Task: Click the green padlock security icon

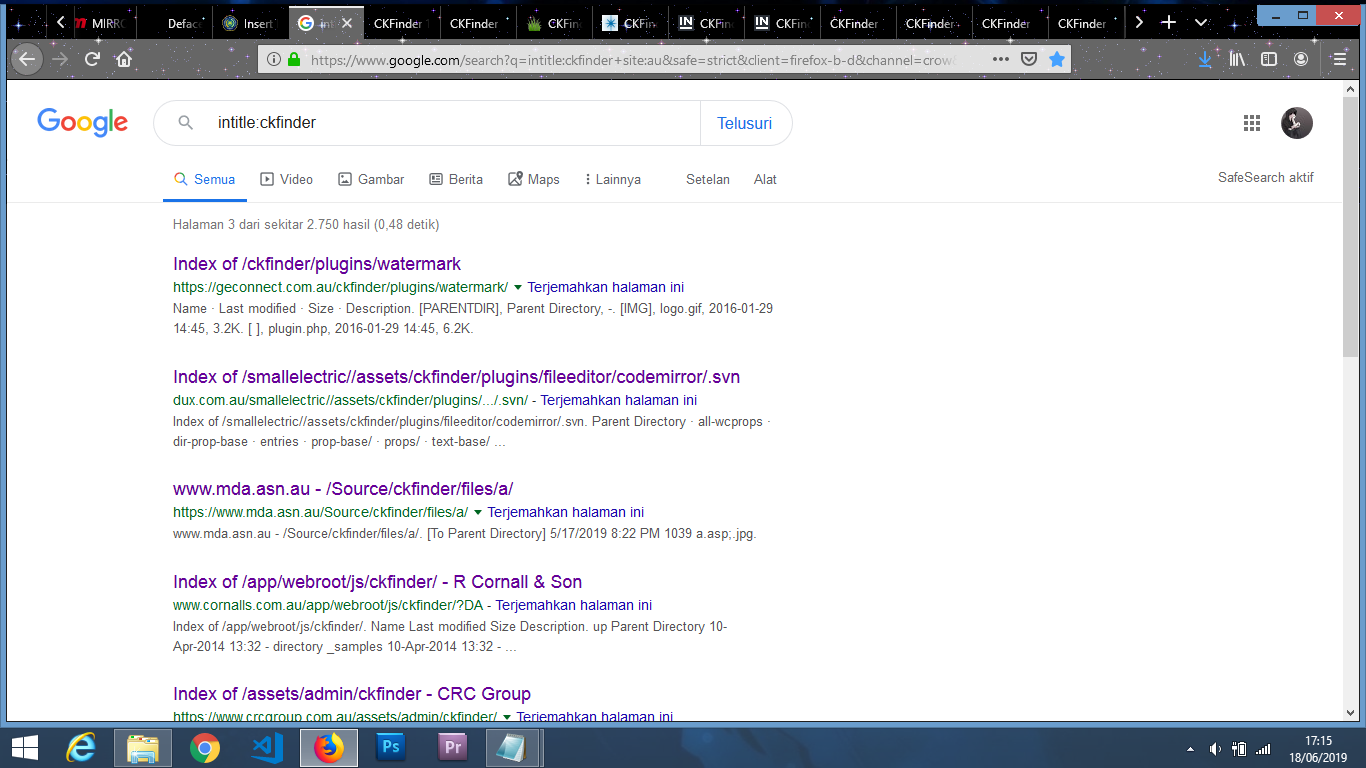Action: (x=294, y=59)
